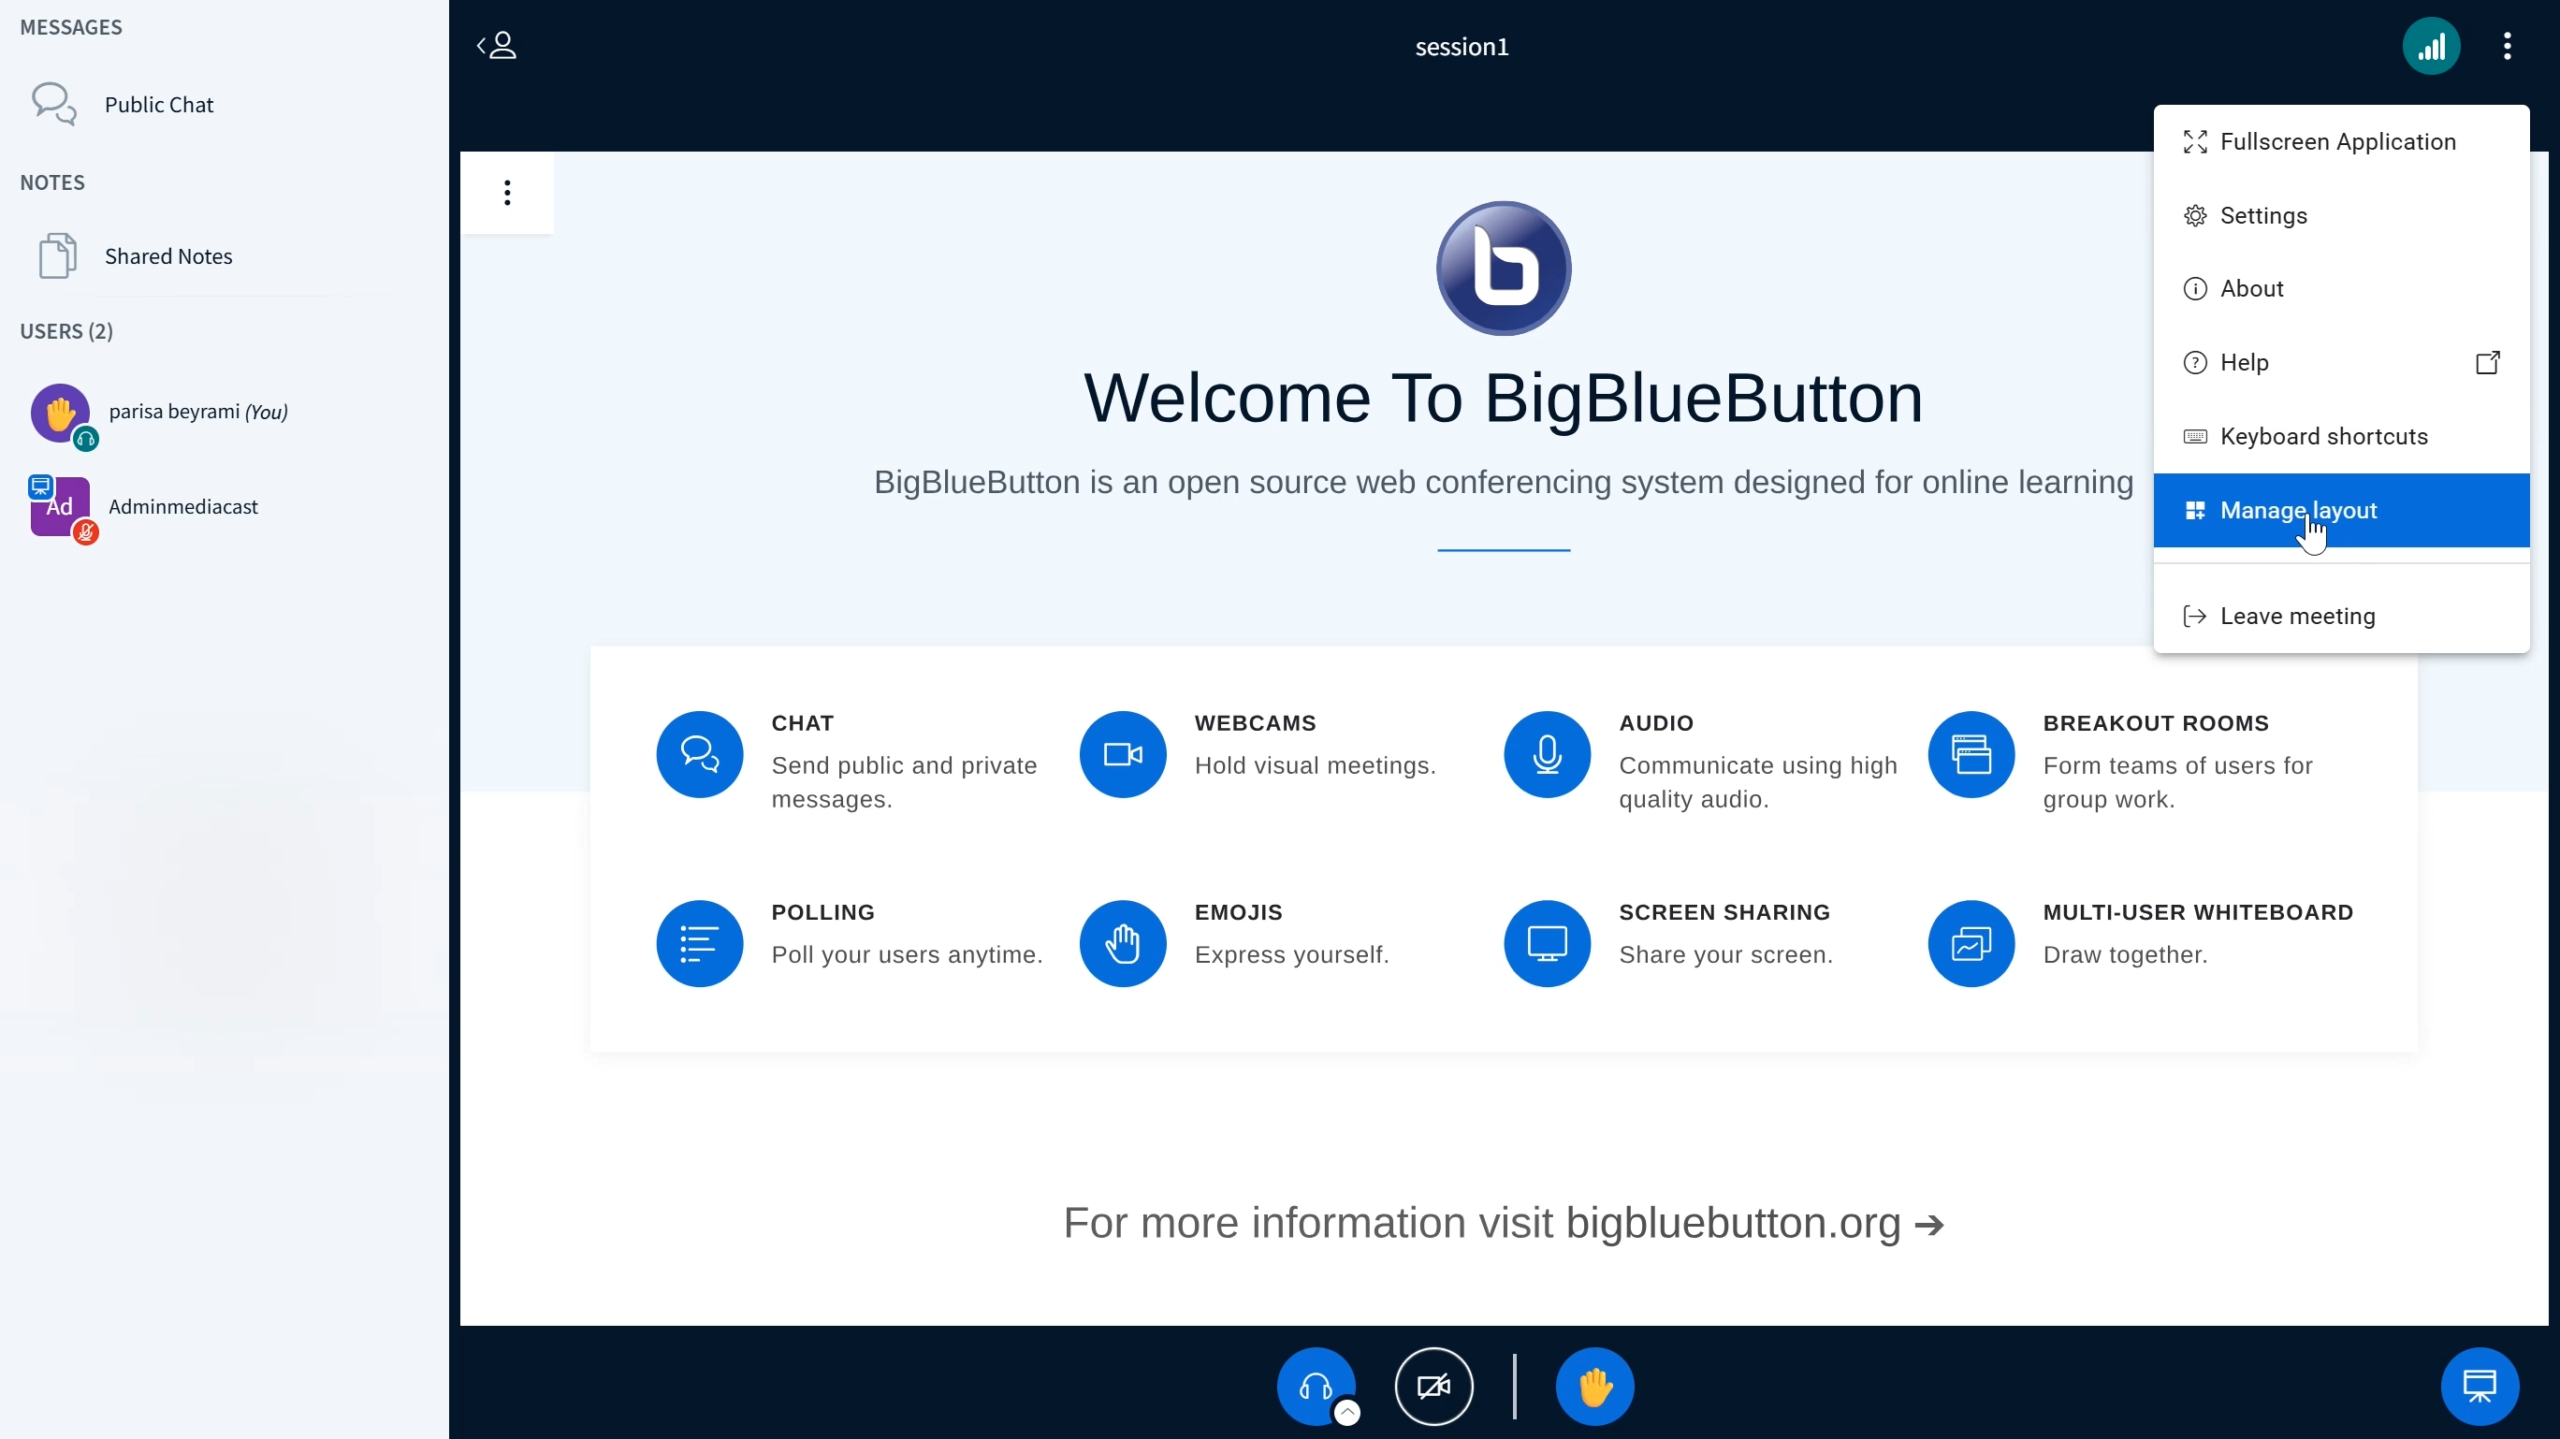Toggle the users list panel icon
Image resolution: width=2560 pixels, height=1439 pixels.
(497, 46)
